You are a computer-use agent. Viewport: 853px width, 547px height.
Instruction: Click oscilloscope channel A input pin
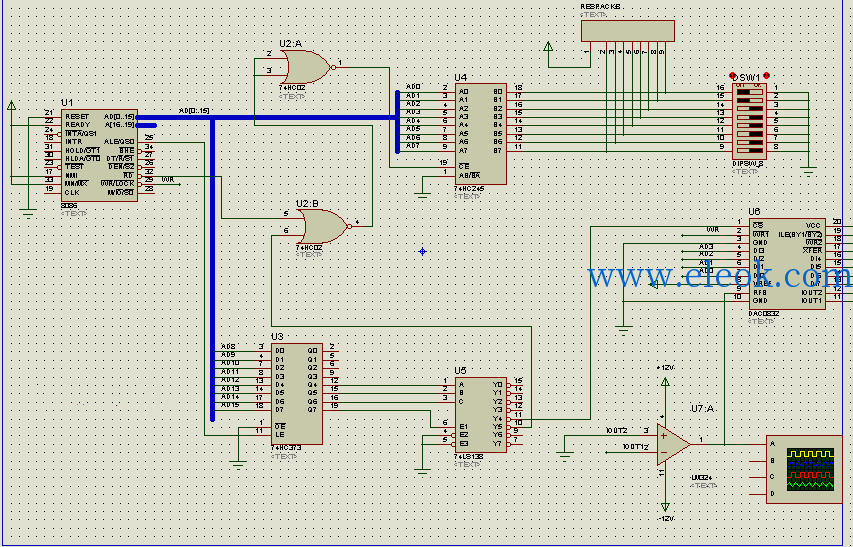[758, 444]
